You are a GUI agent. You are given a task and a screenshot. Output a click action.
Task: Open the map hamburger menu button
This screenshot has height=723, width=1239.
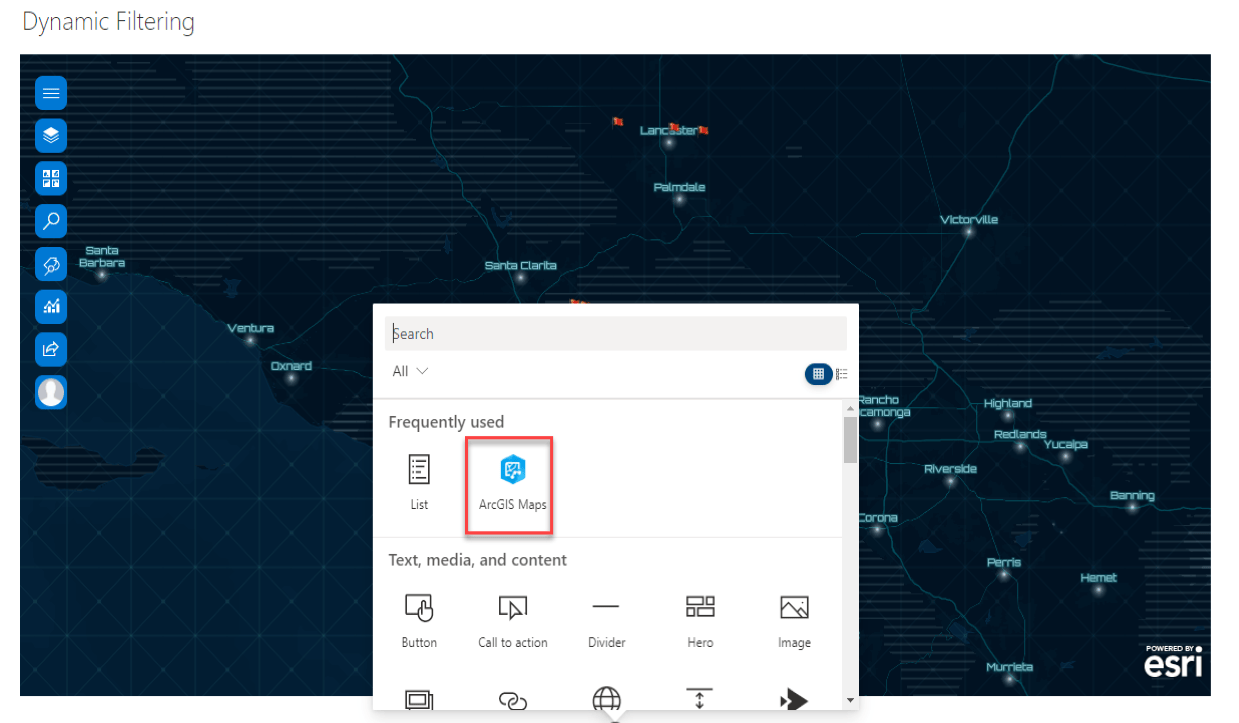[51, 93]
